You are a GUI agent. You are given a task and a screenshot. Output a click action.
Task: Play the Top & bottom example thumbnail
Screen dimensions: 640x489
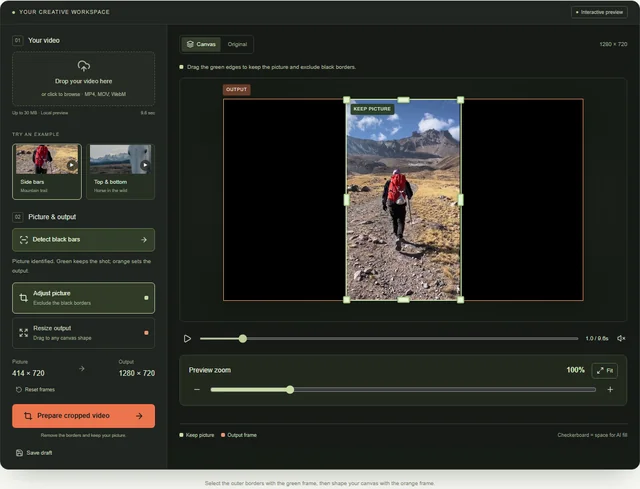coord(145,165)
